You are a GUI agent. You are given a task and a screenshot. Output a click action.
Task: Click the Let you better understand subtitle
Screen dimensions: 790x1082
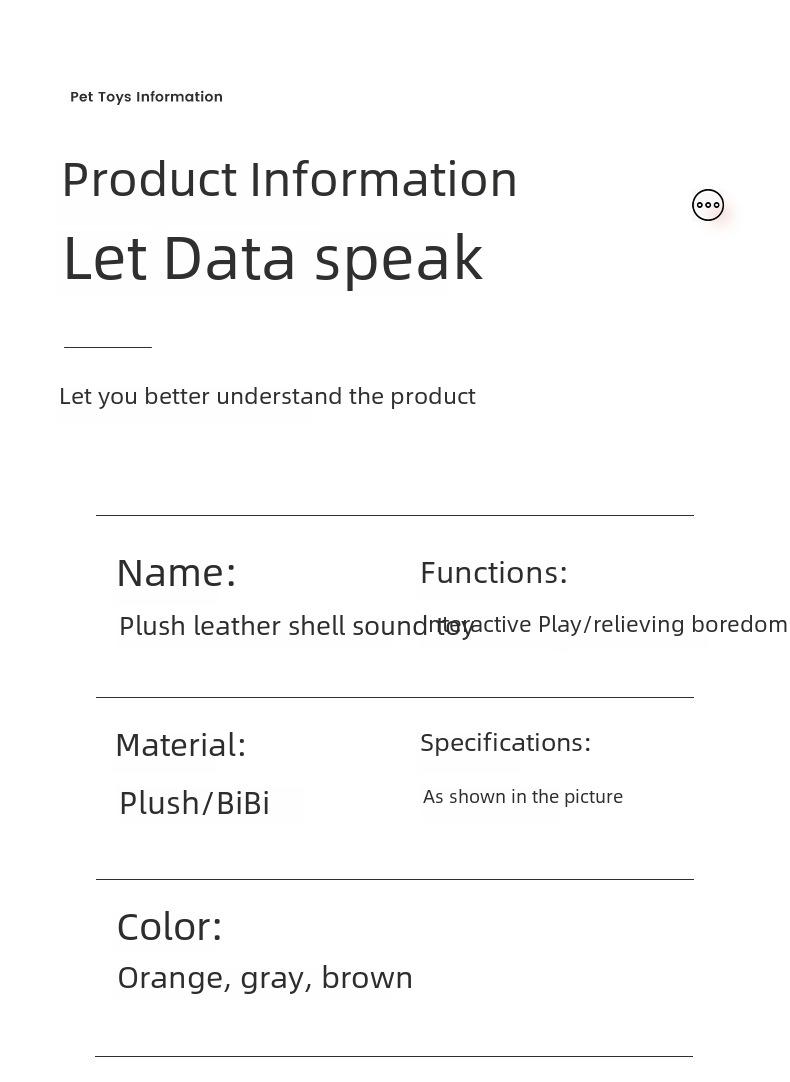click(267, 396)
